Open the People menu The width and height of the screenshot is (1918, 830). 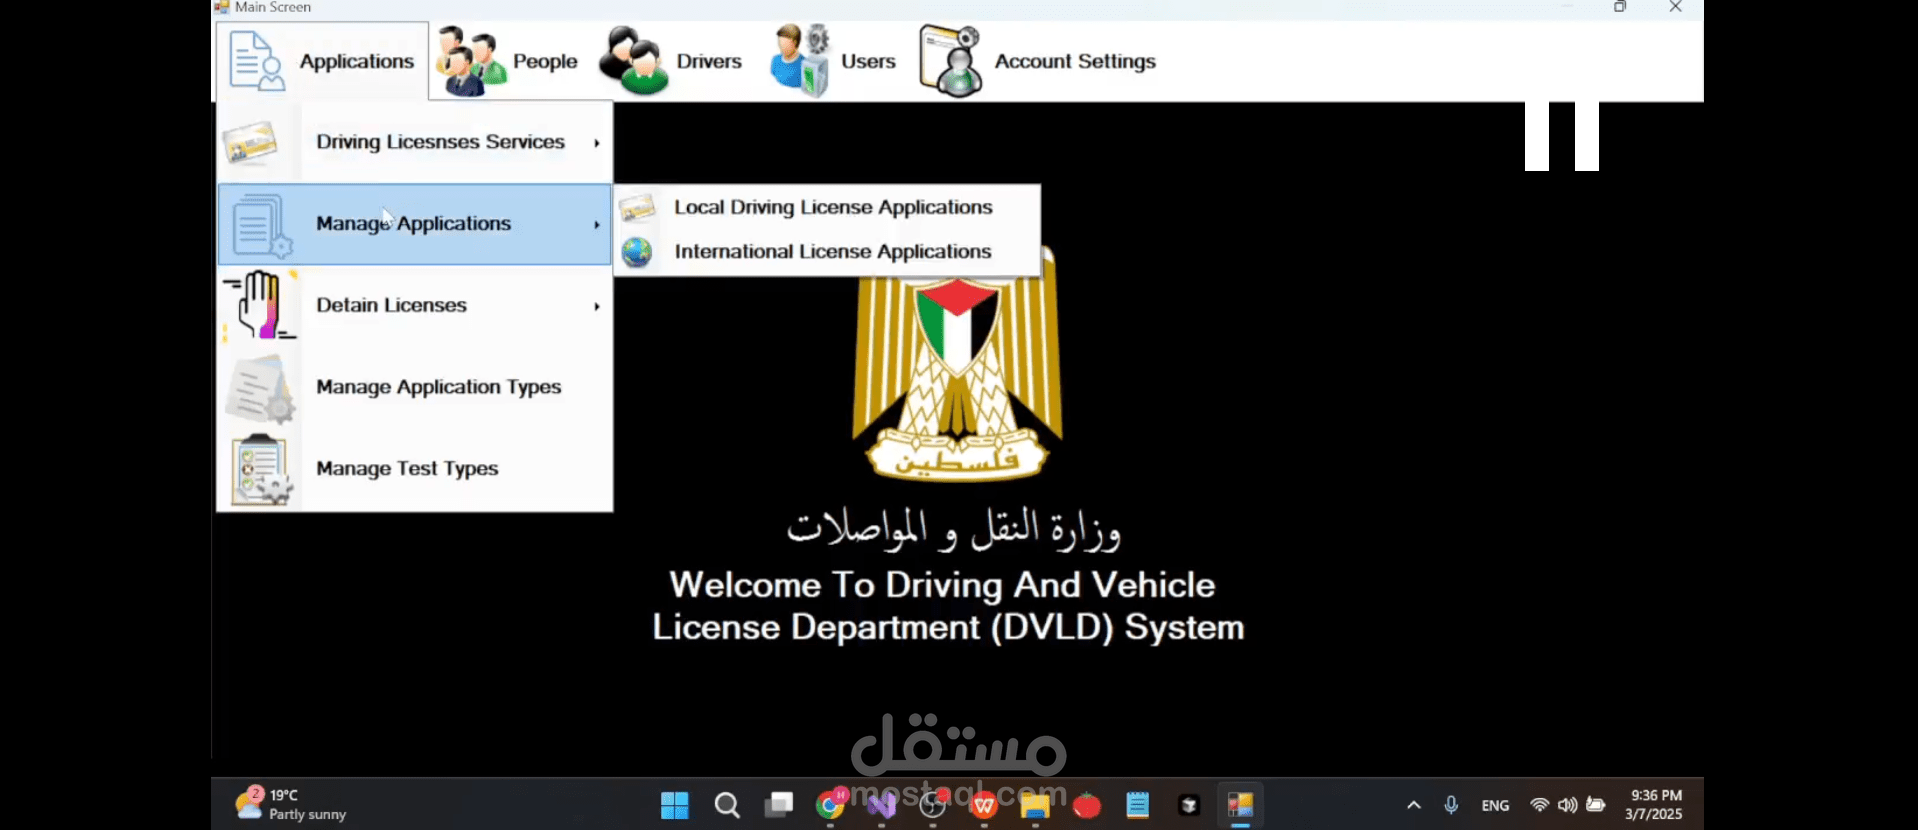(509, 61)
